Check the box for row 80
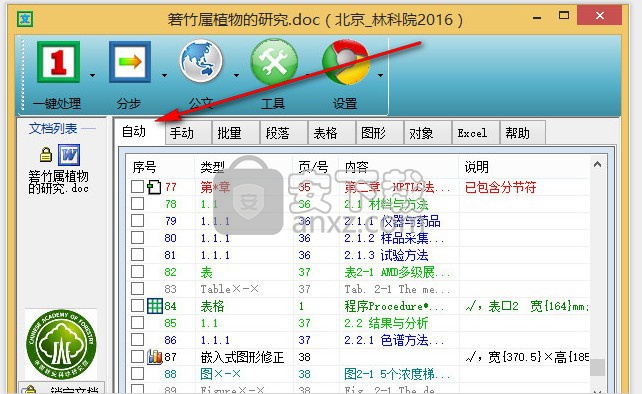This screenshot has height=394, width=642. click(138, 238)
